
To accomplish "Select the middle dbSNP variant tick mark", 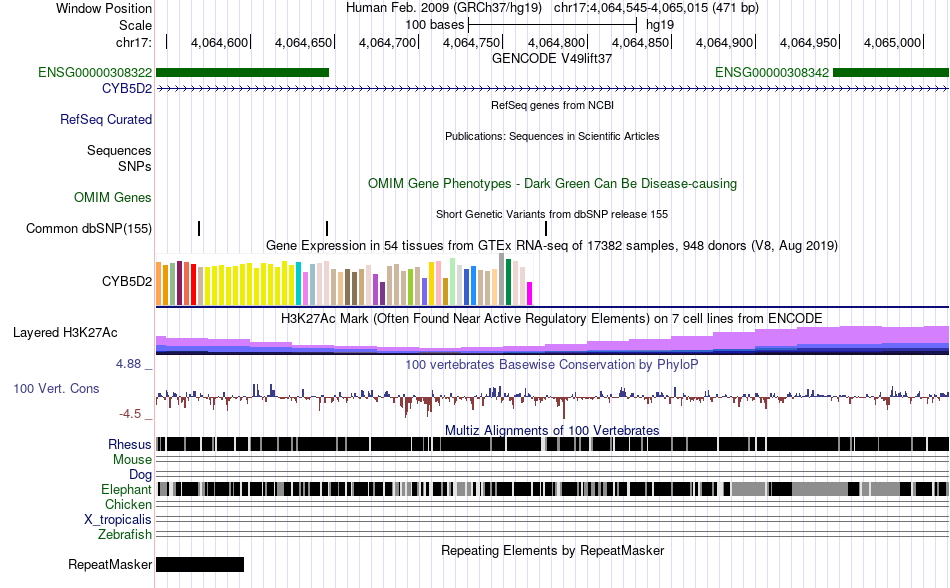I will pos(327,228).
